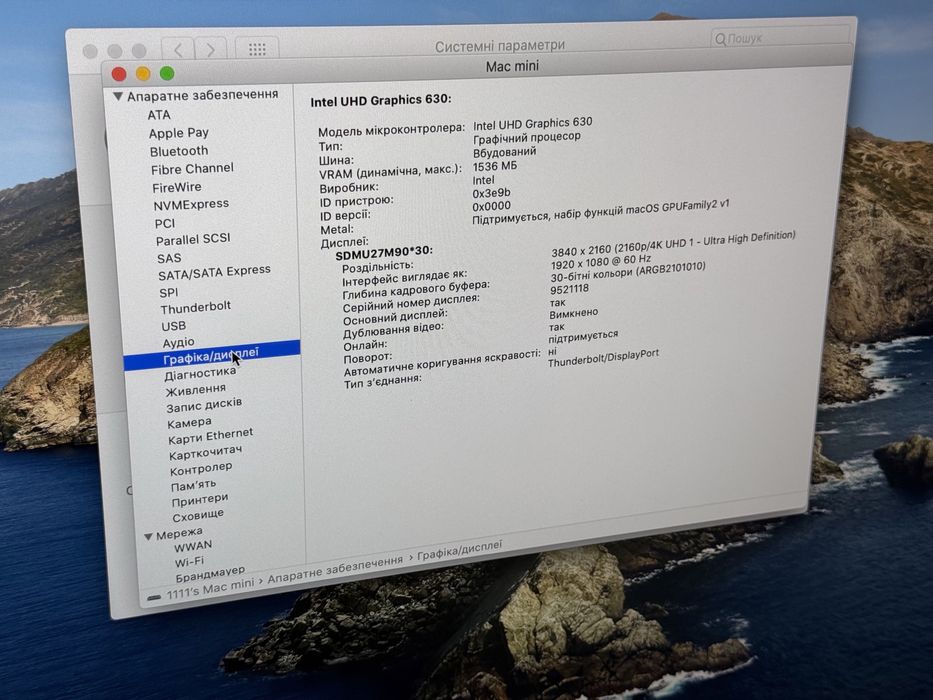Viewport: 933px width, 700px height.
Task: Select the highlighted Графіка/дисплеї row
Action: (212, 355)
